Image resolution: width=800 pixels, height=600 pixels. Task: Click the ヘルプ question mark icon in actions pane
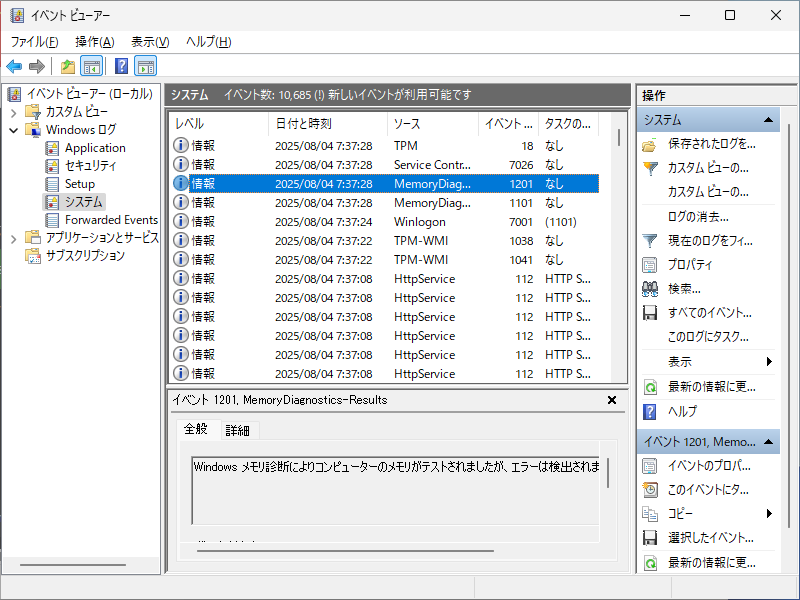click(x=649, y=411)
